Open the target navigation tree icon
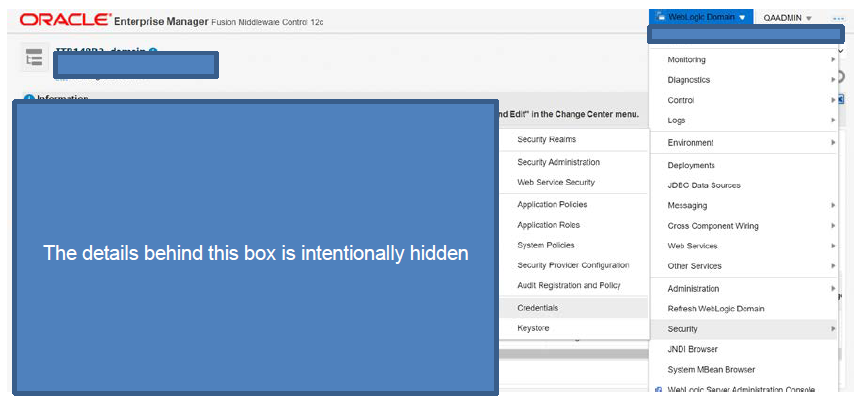 point(34,58)
